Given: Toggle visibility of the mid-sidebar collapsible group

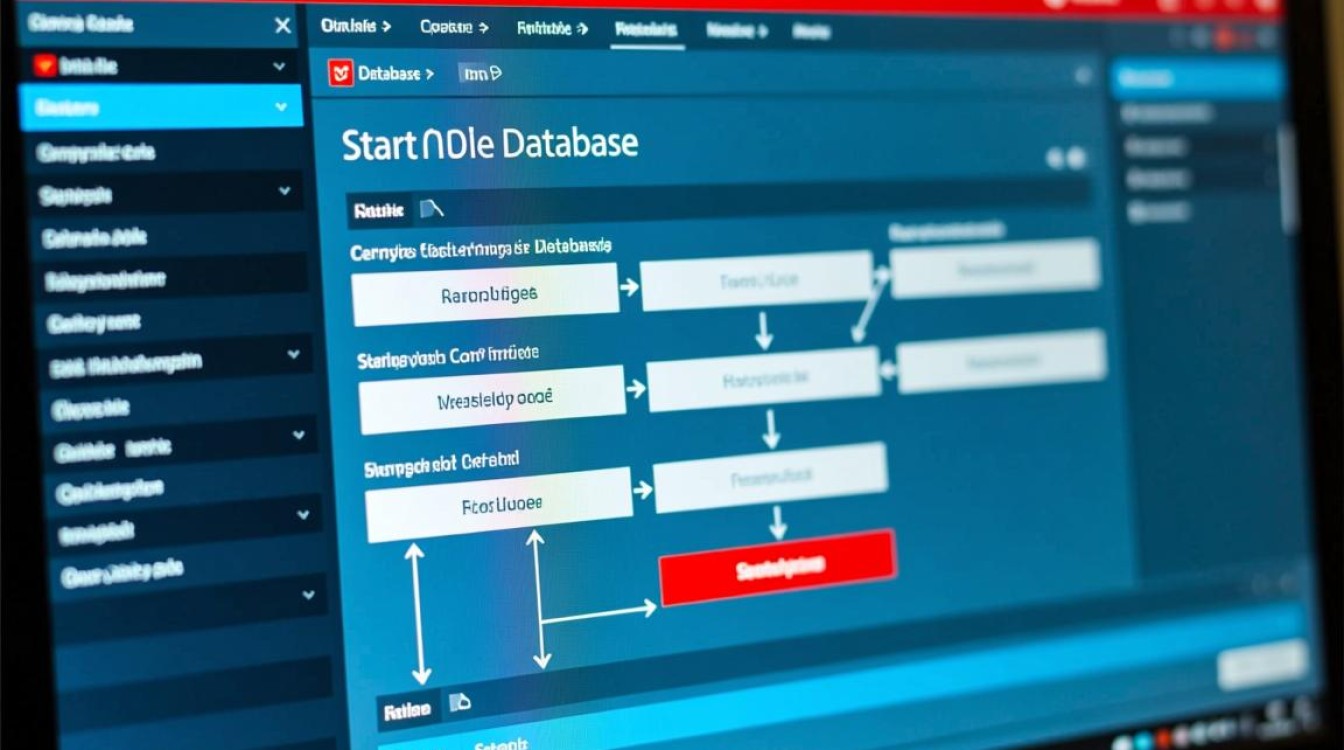Looking at the screenshot, I should click(293, 354).
